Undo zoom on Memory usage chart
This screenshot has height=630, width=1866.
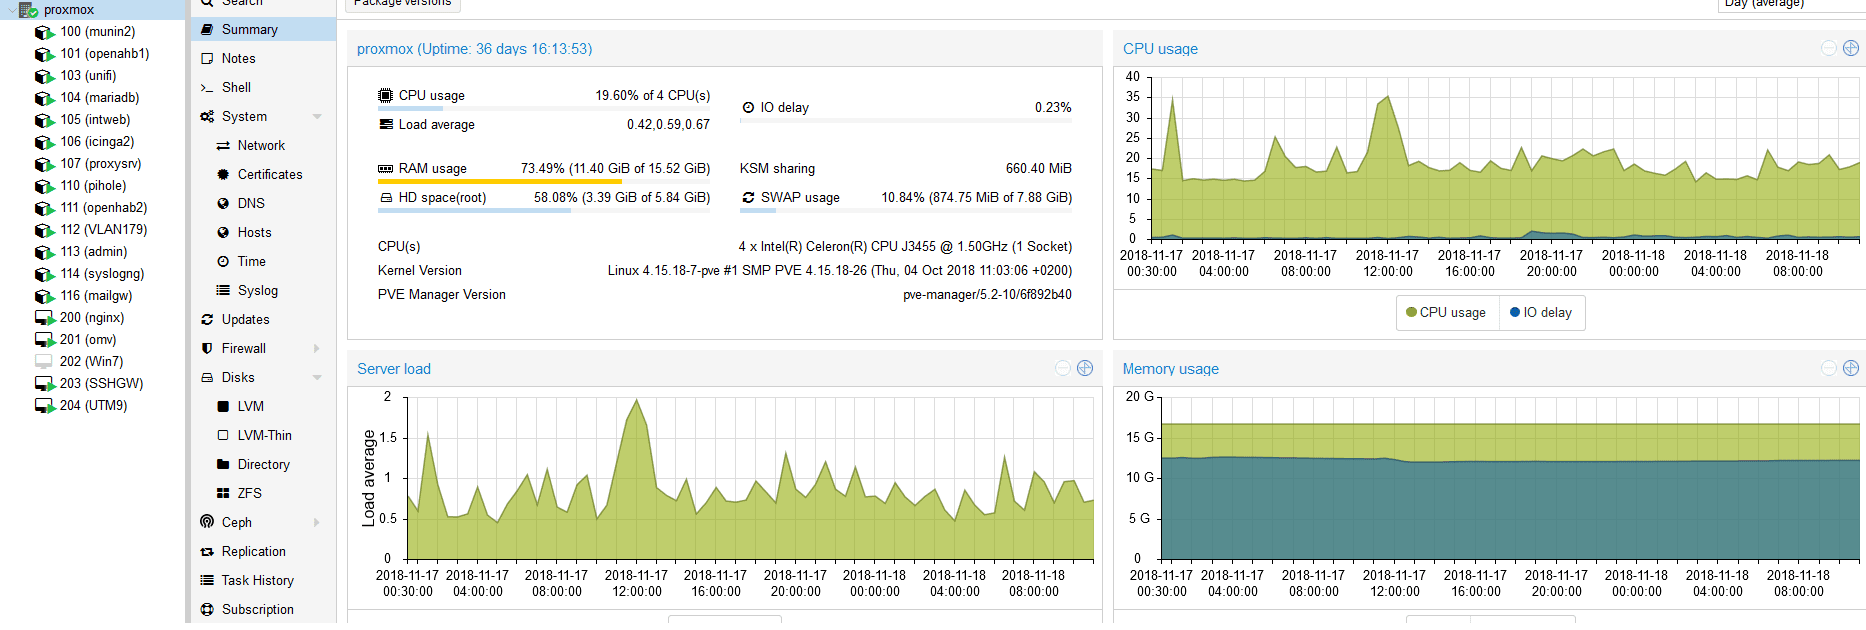click(x=1829, y=368)
